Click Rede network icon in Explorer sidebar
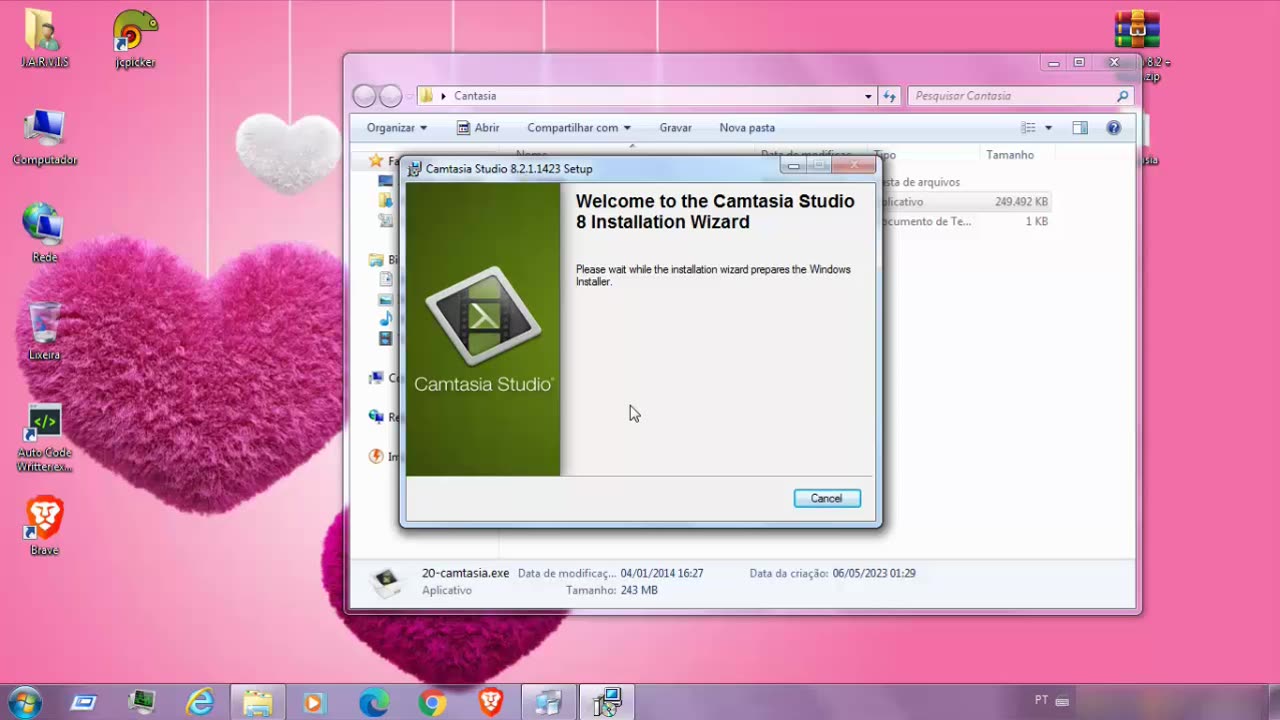 tap(376, 417)
